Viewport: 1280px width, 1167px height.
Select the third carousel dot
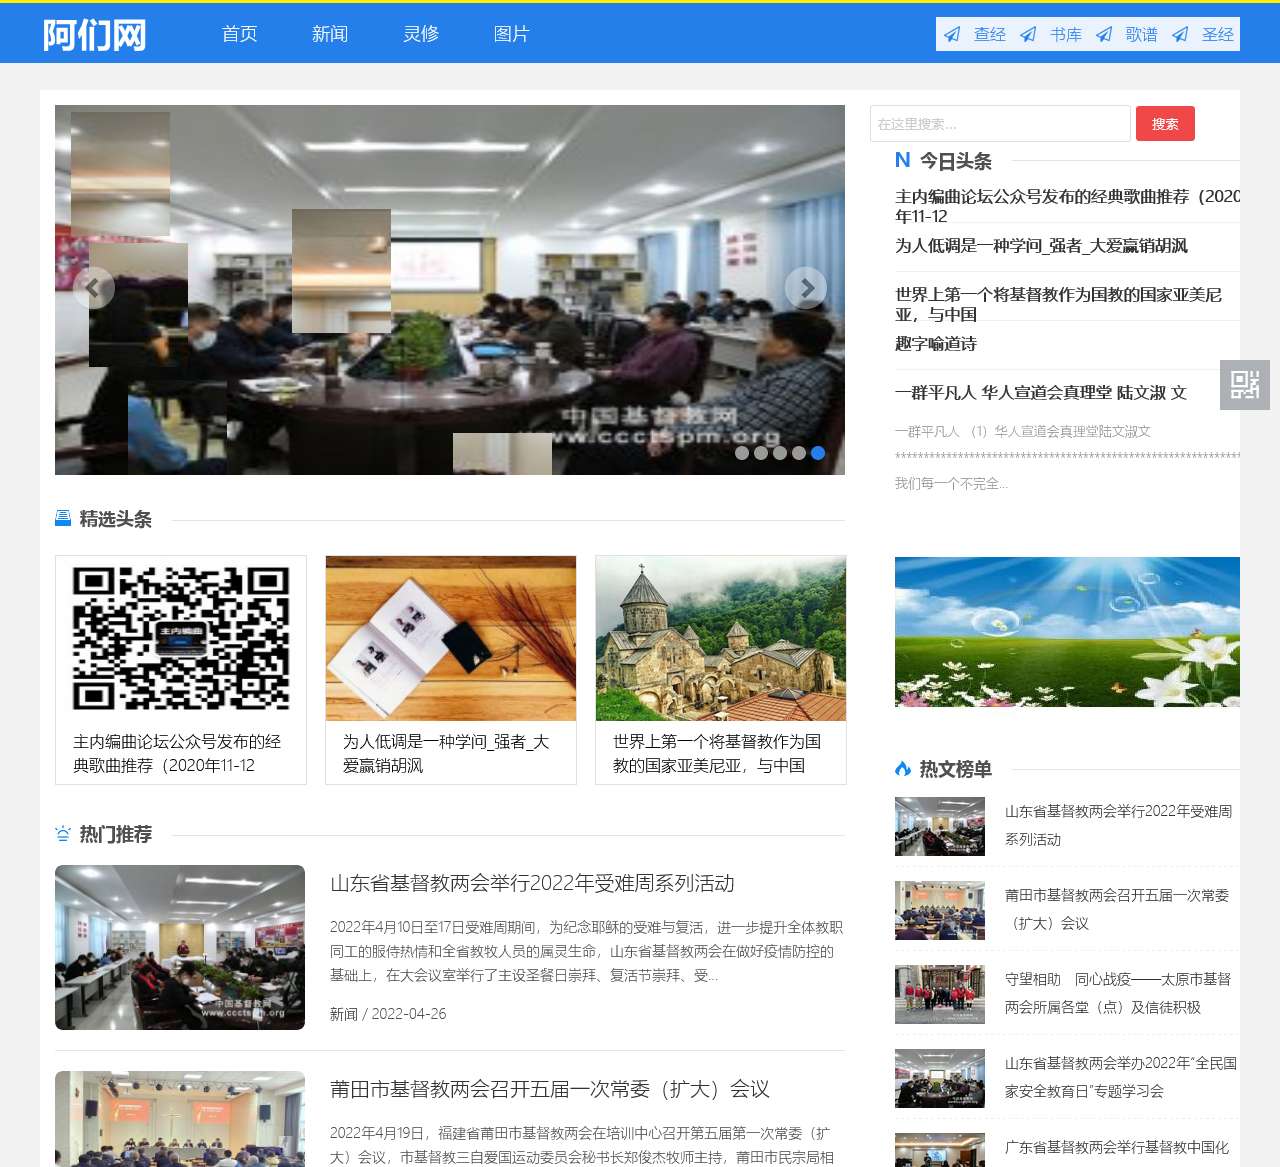pos(780,453)
